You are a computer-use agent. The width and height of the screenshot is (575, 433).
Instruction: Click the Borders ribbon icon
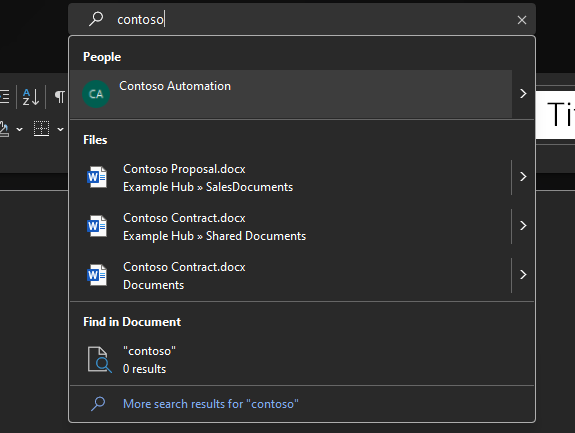tap(41, 129)
